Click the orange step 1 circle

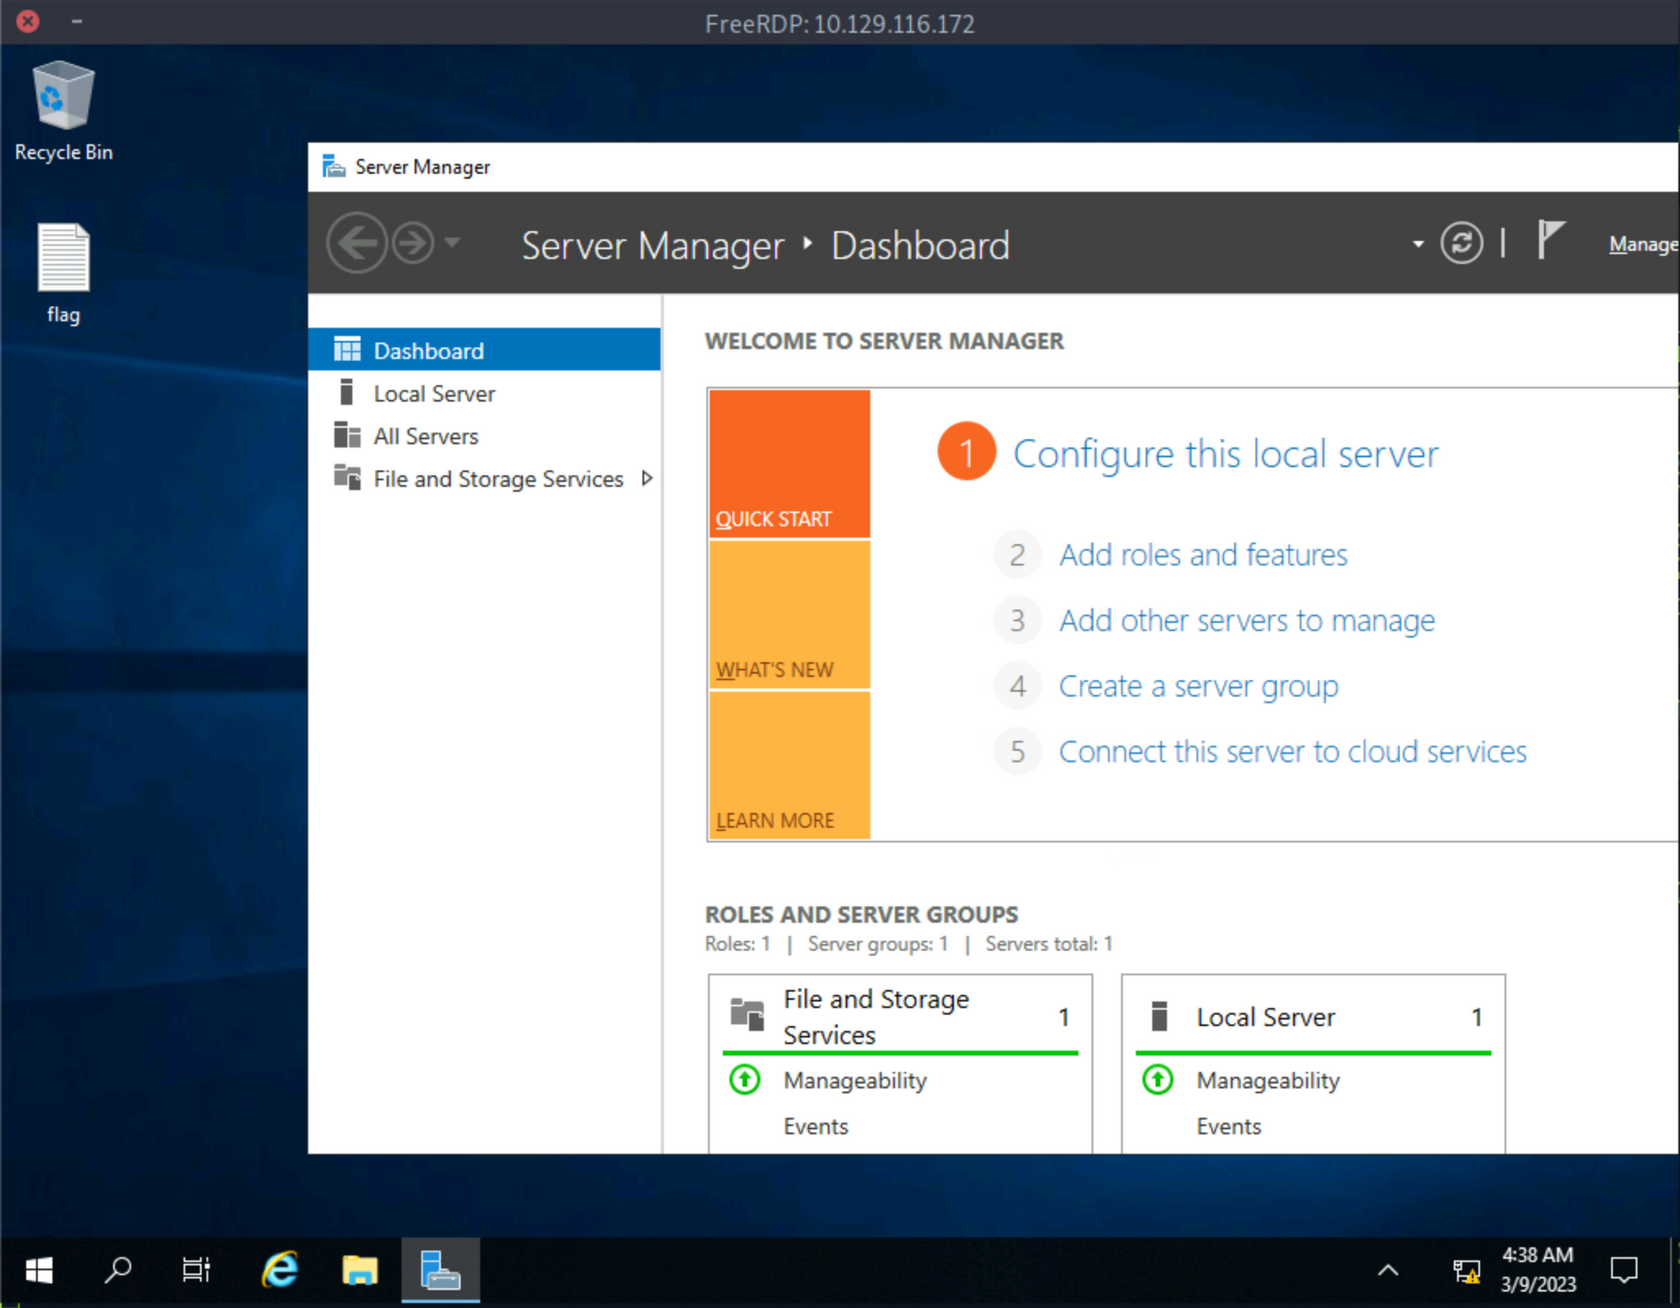966,452
